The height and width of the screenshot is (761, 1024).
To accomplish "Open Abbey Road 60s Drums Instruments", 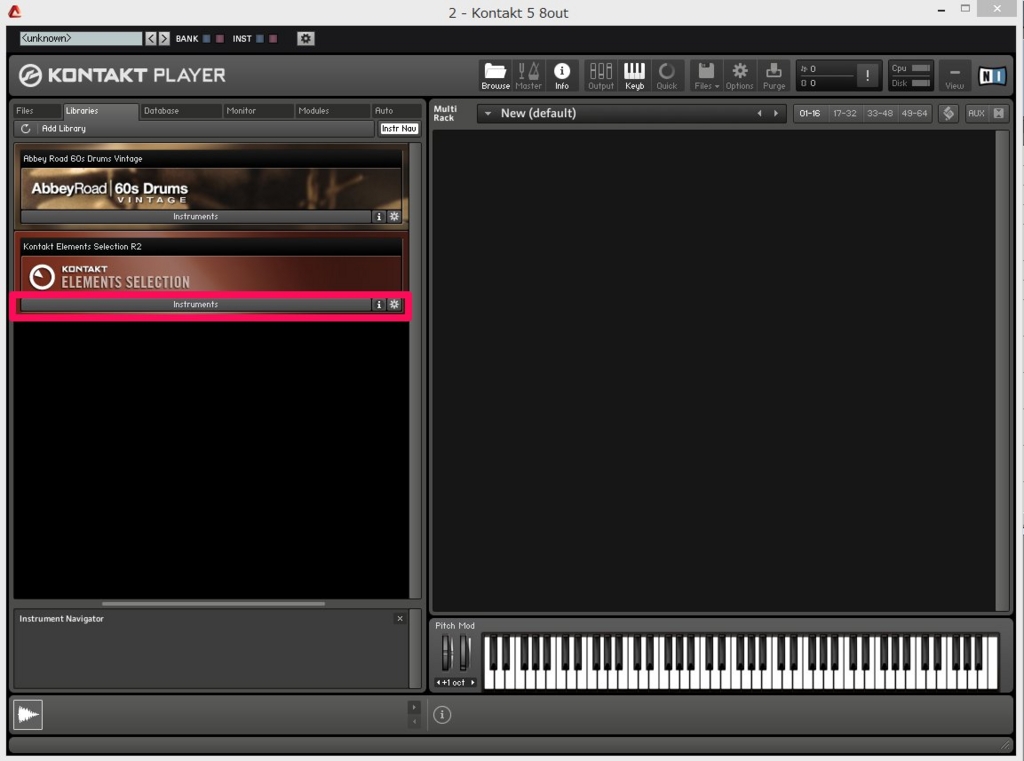I will click(x=195, y=216).
